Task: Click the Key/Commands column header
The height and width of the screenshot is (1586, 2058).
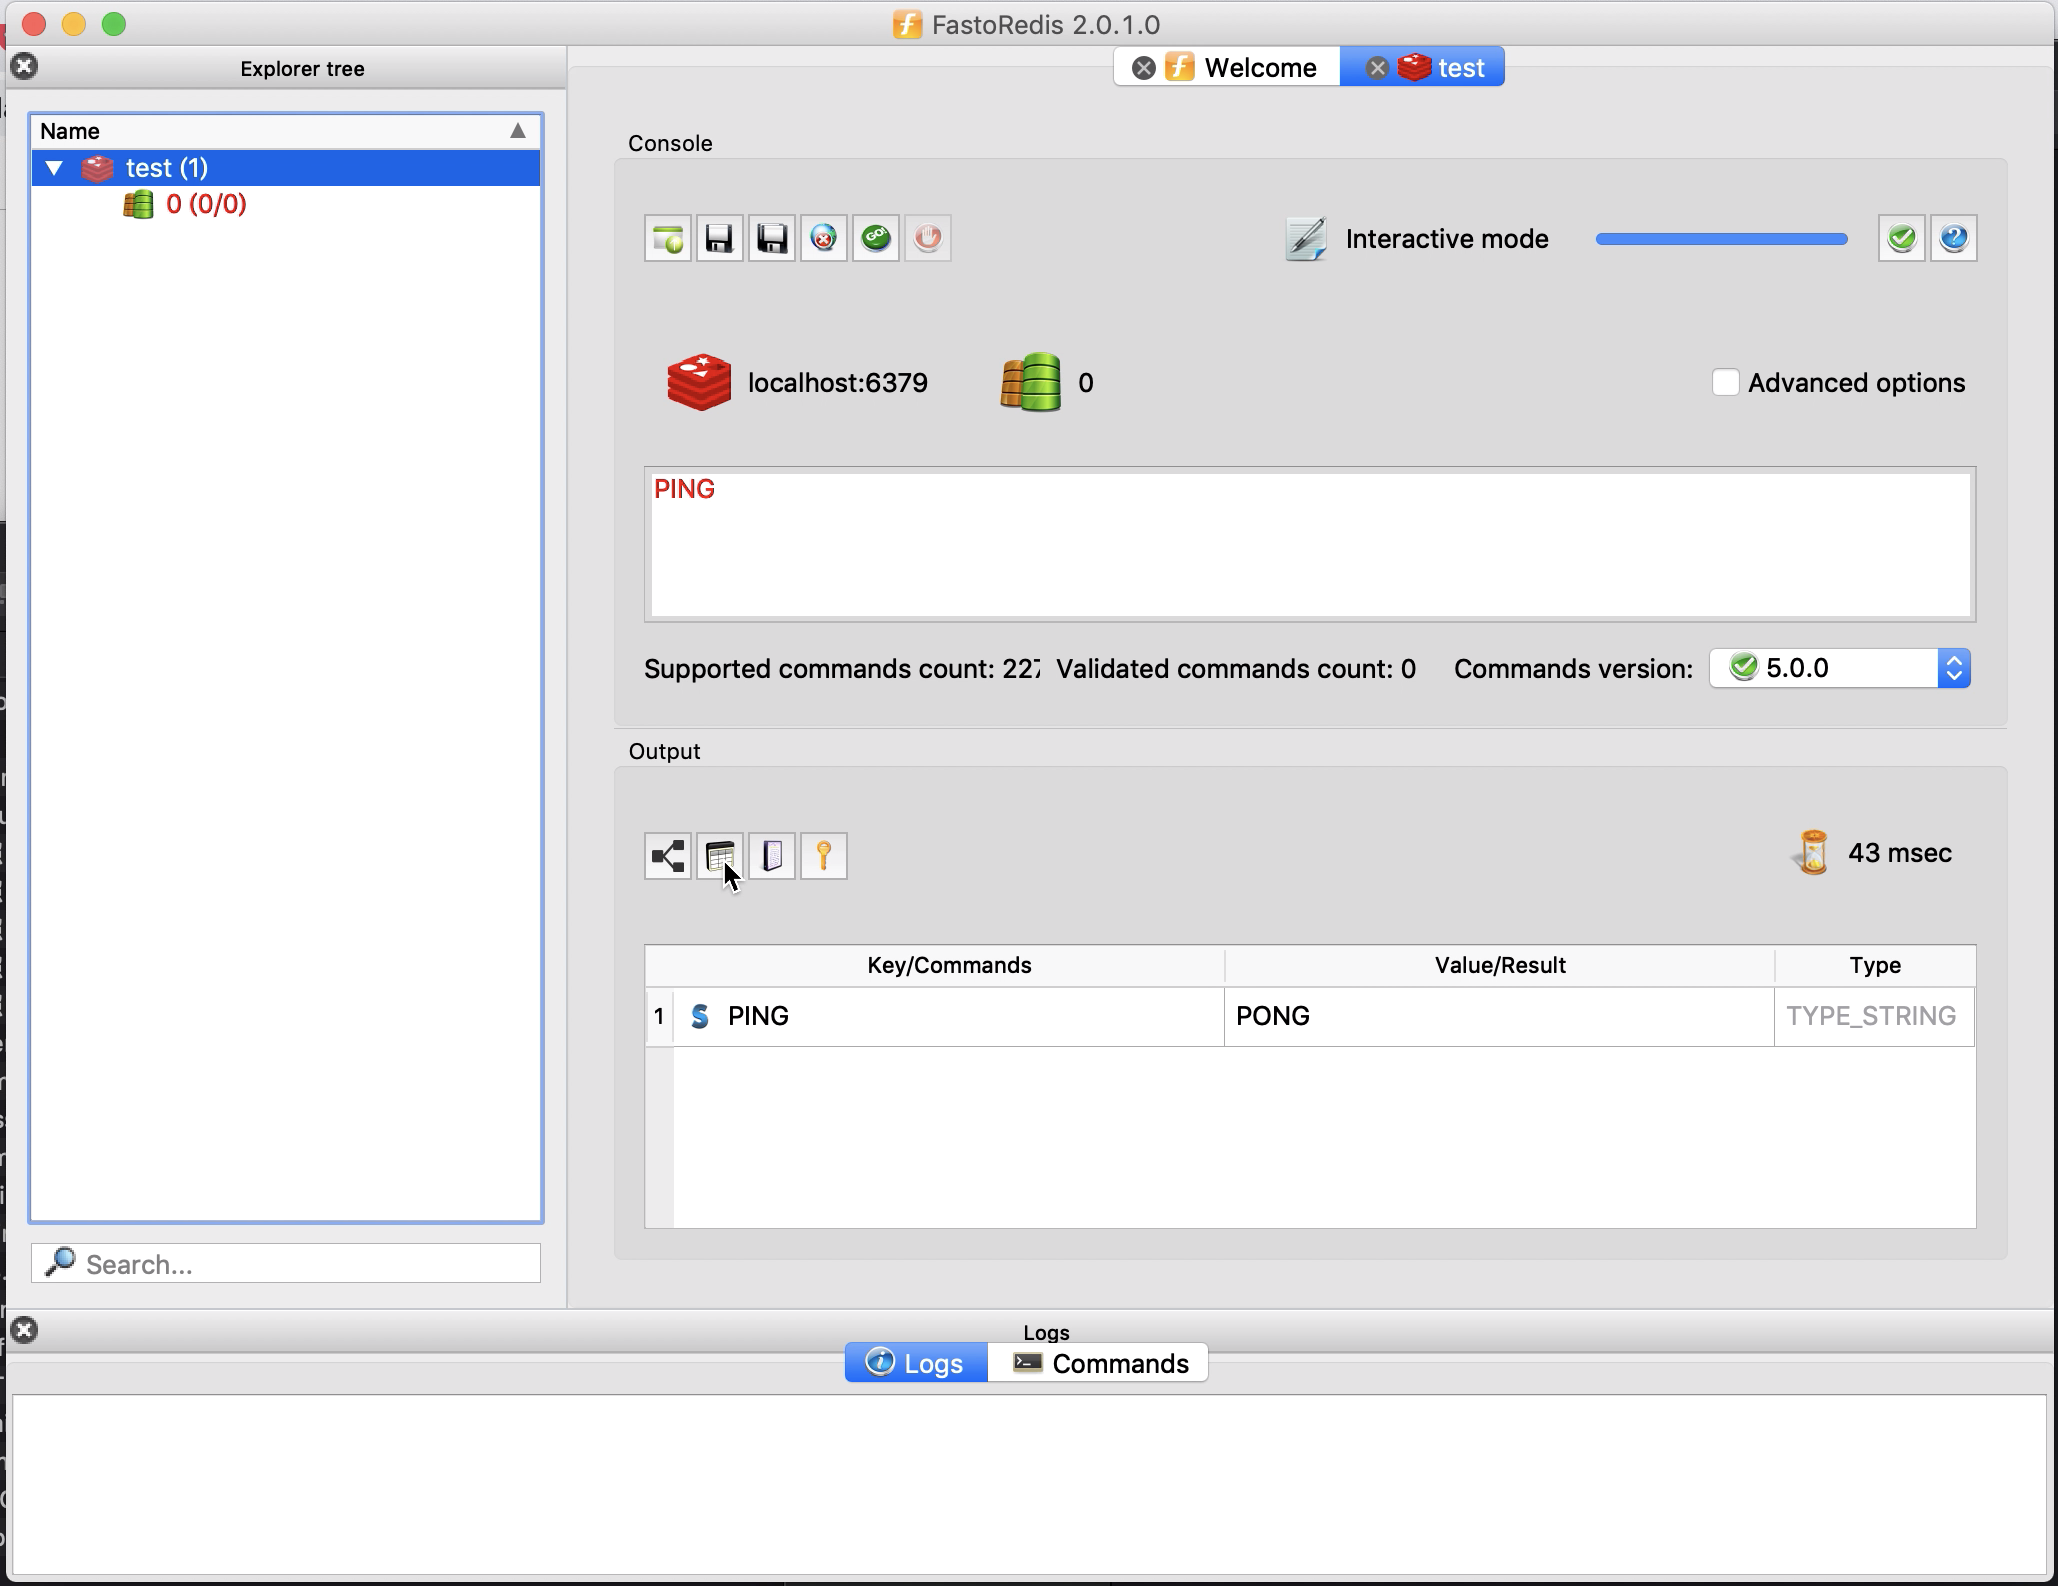Action: click(x=949, y=965)
